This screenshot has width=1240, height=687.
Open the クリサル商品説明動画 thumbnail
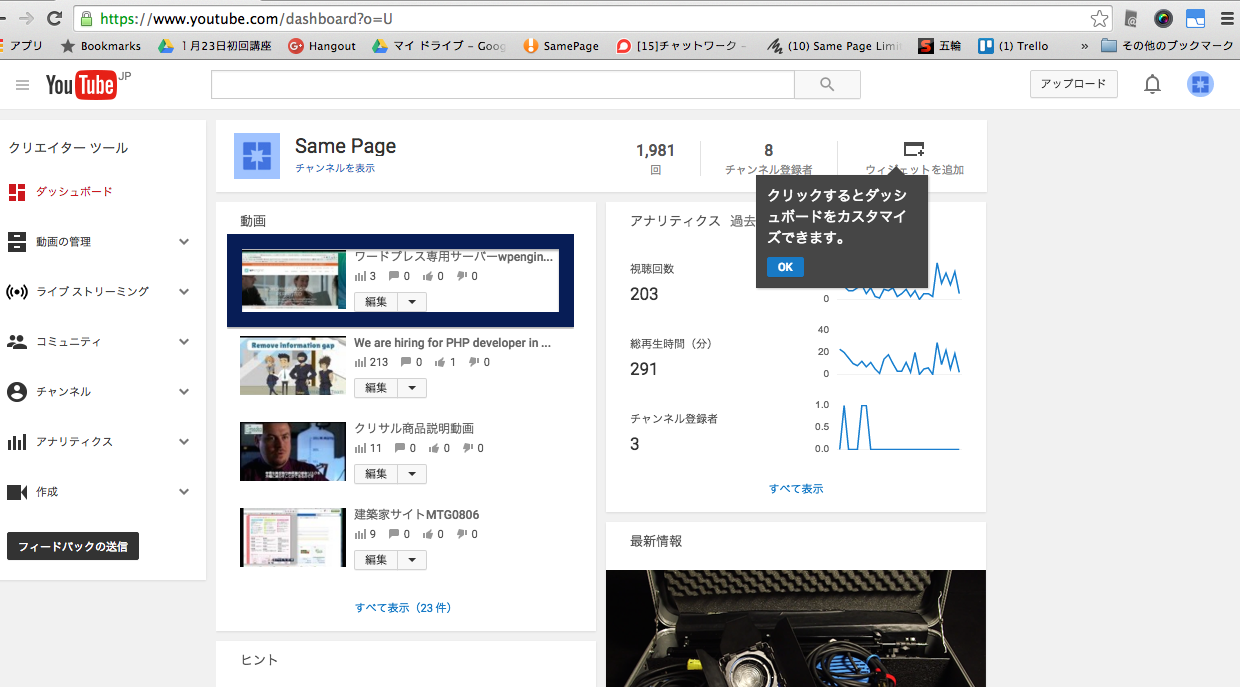(293, 452)
